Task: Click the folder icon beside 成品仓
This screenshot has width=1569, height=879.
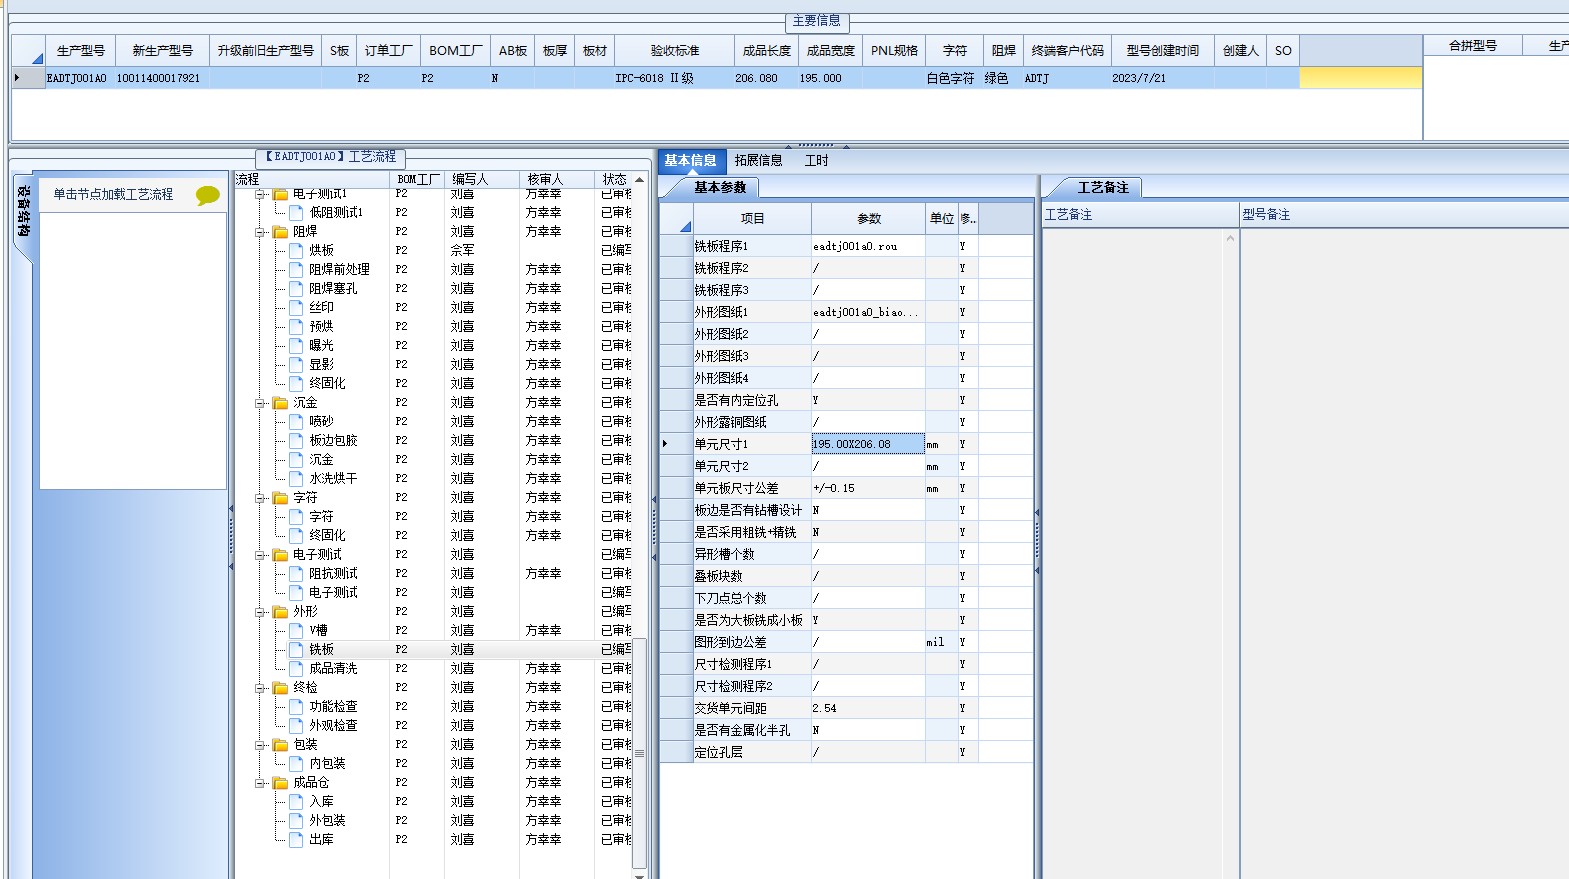Action: coord(281,783)
